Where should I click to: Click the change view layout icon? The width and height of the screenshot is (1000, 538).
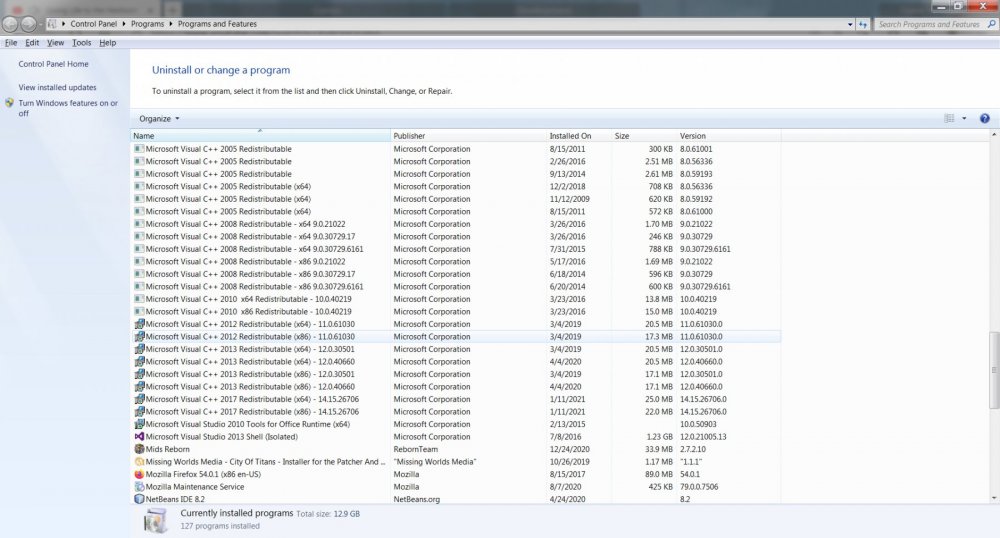tap(949, 119)
